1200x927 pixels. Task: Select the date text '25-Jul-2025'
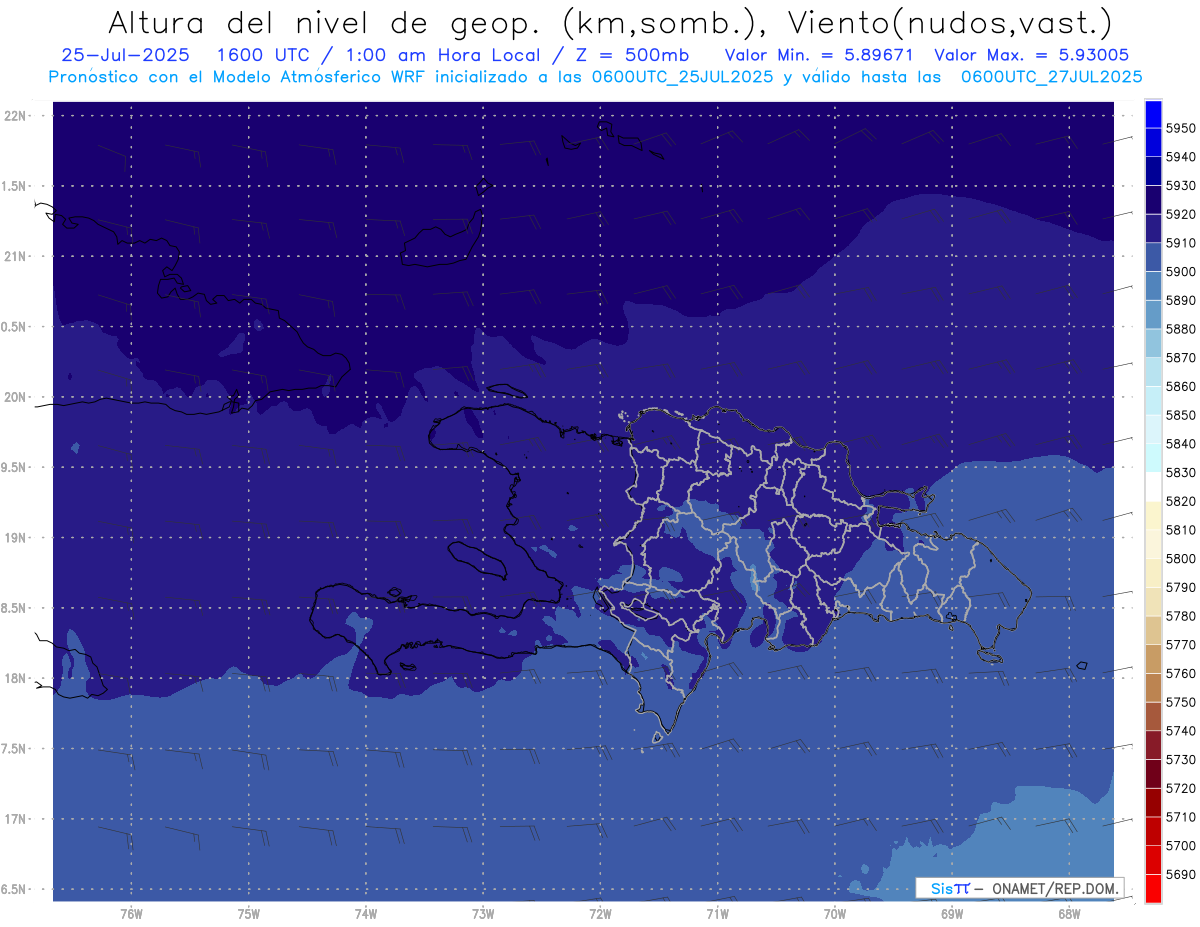[x=124, y=55]
